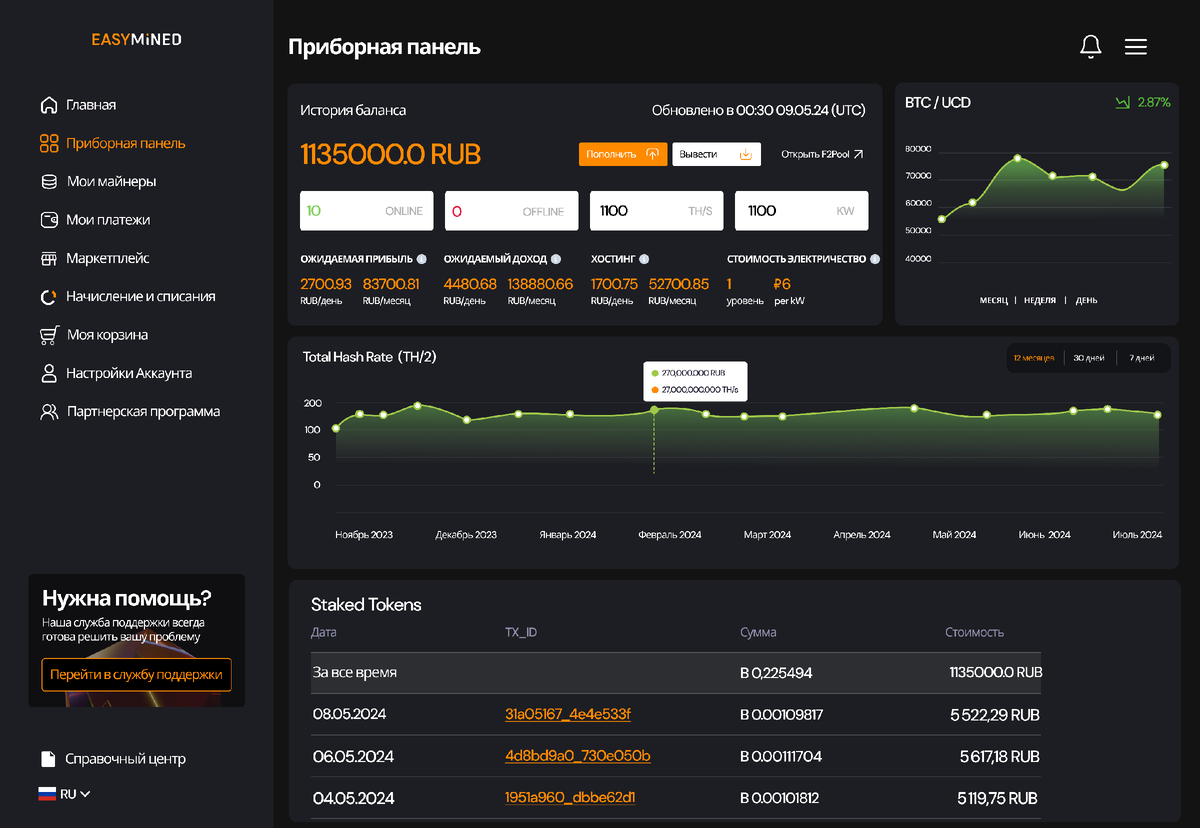1200x828 pixels.
Task: Click the Справочный центр document icon
Action: click(47, 759)
